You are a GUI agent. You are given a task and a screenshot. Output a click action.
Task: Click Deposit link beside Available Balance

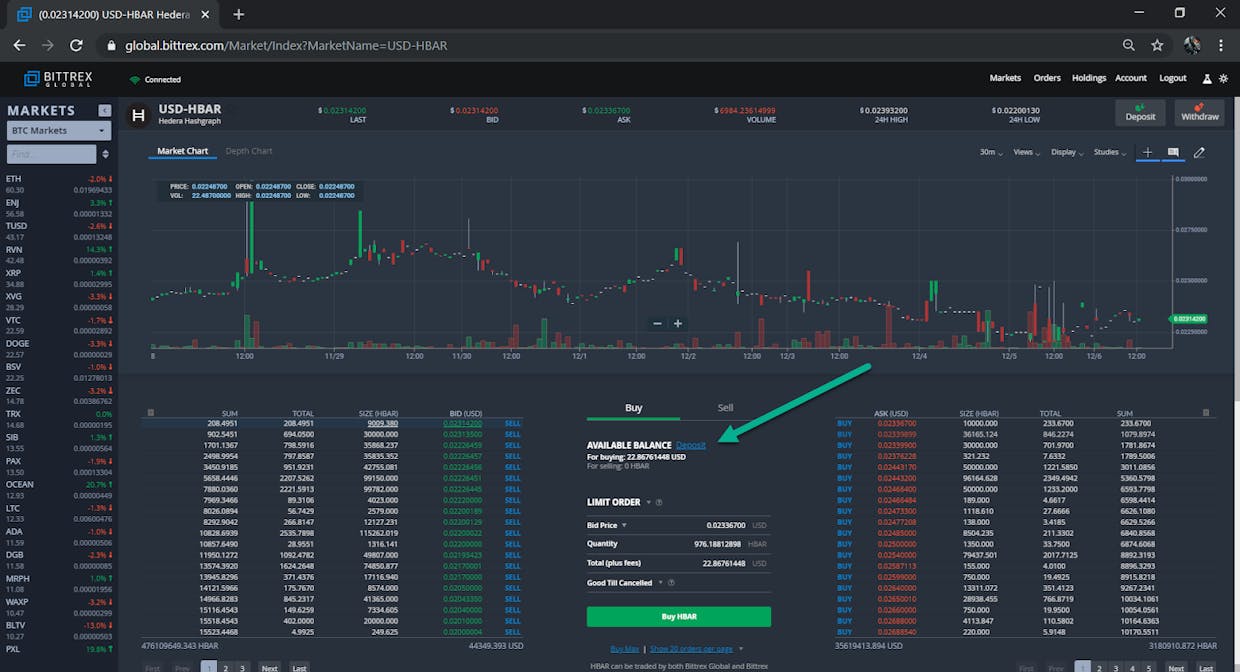(691, 445)
